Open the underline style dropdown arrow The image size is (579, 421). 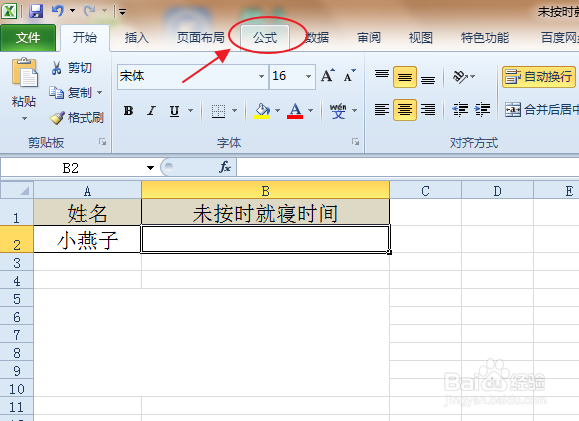(191, 110)
